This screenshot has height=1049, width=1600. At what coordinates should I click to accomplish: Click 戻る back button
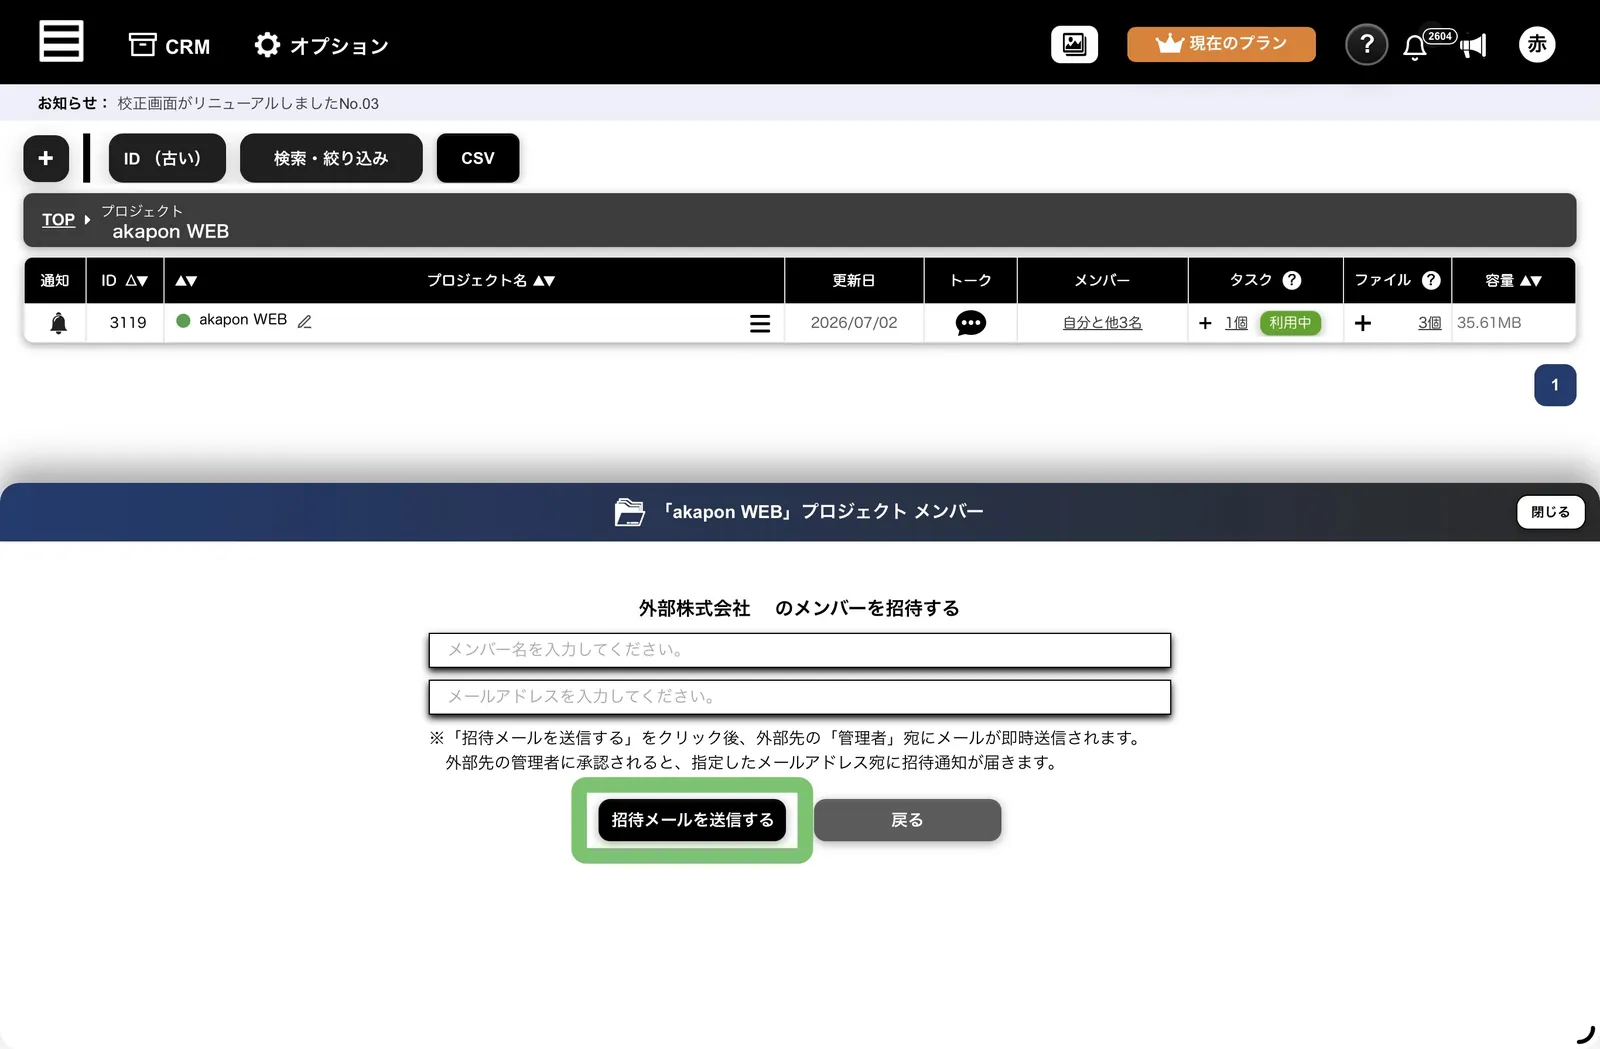click(x=907, y=820)
